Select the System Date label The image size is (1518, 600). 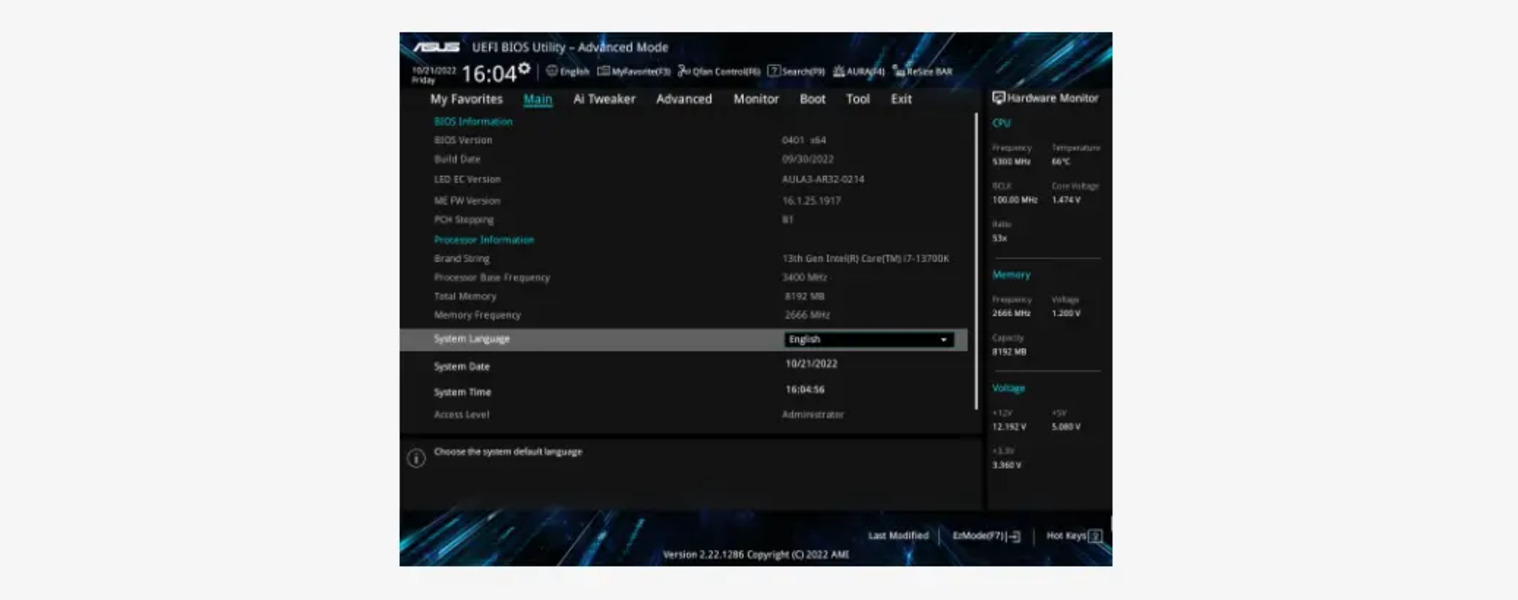tap(462, 367)
